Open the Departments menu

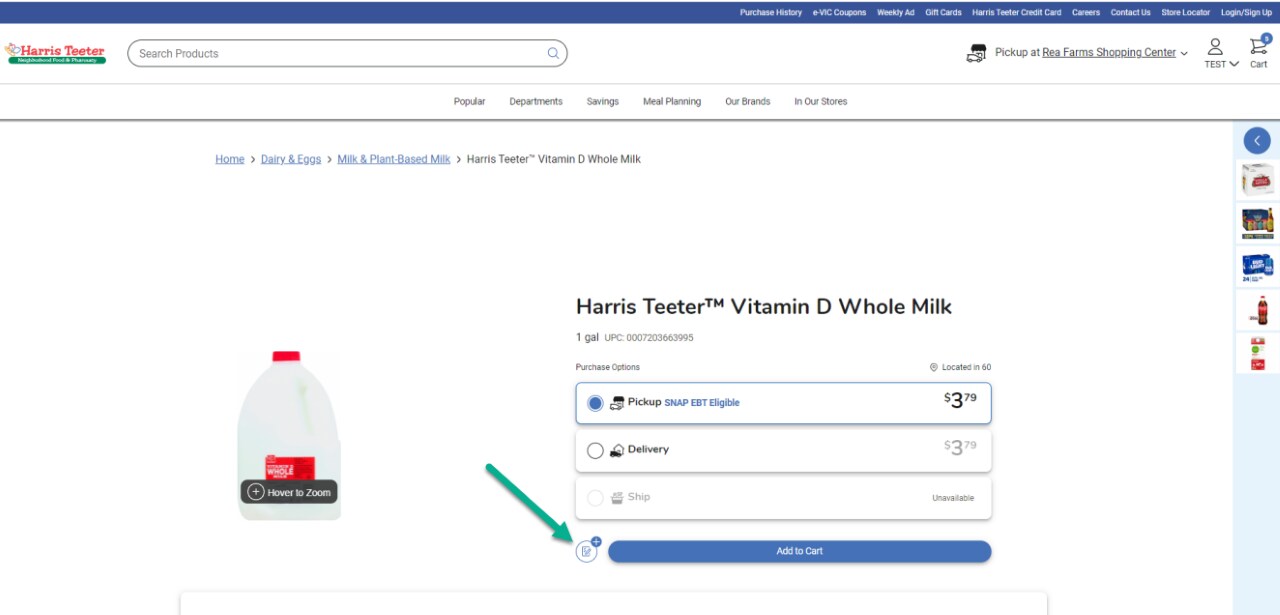click(x=536, y=101)
